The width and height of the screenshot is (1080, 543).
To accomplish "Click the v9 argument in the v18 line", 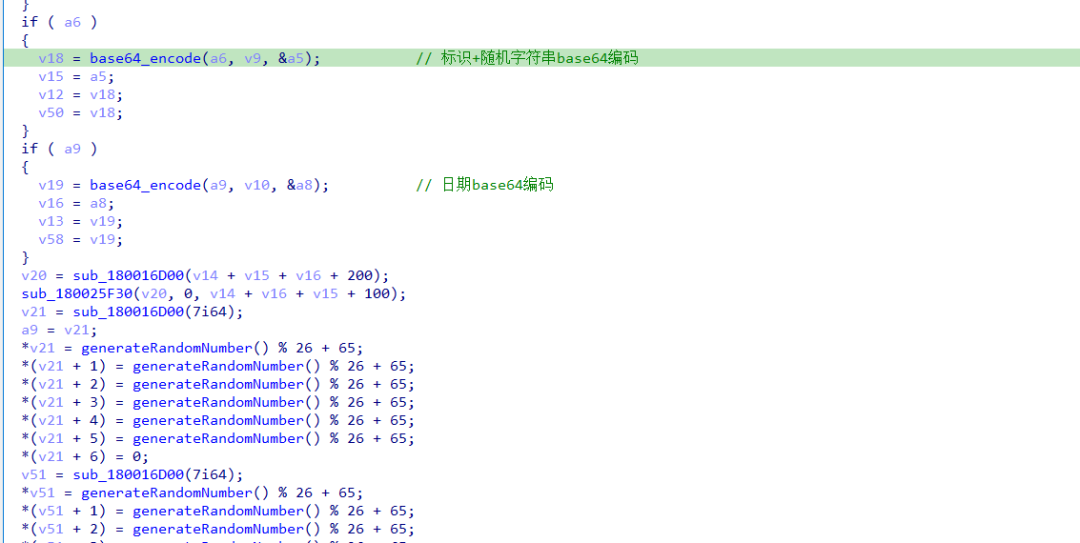I will tap(253, 59).
